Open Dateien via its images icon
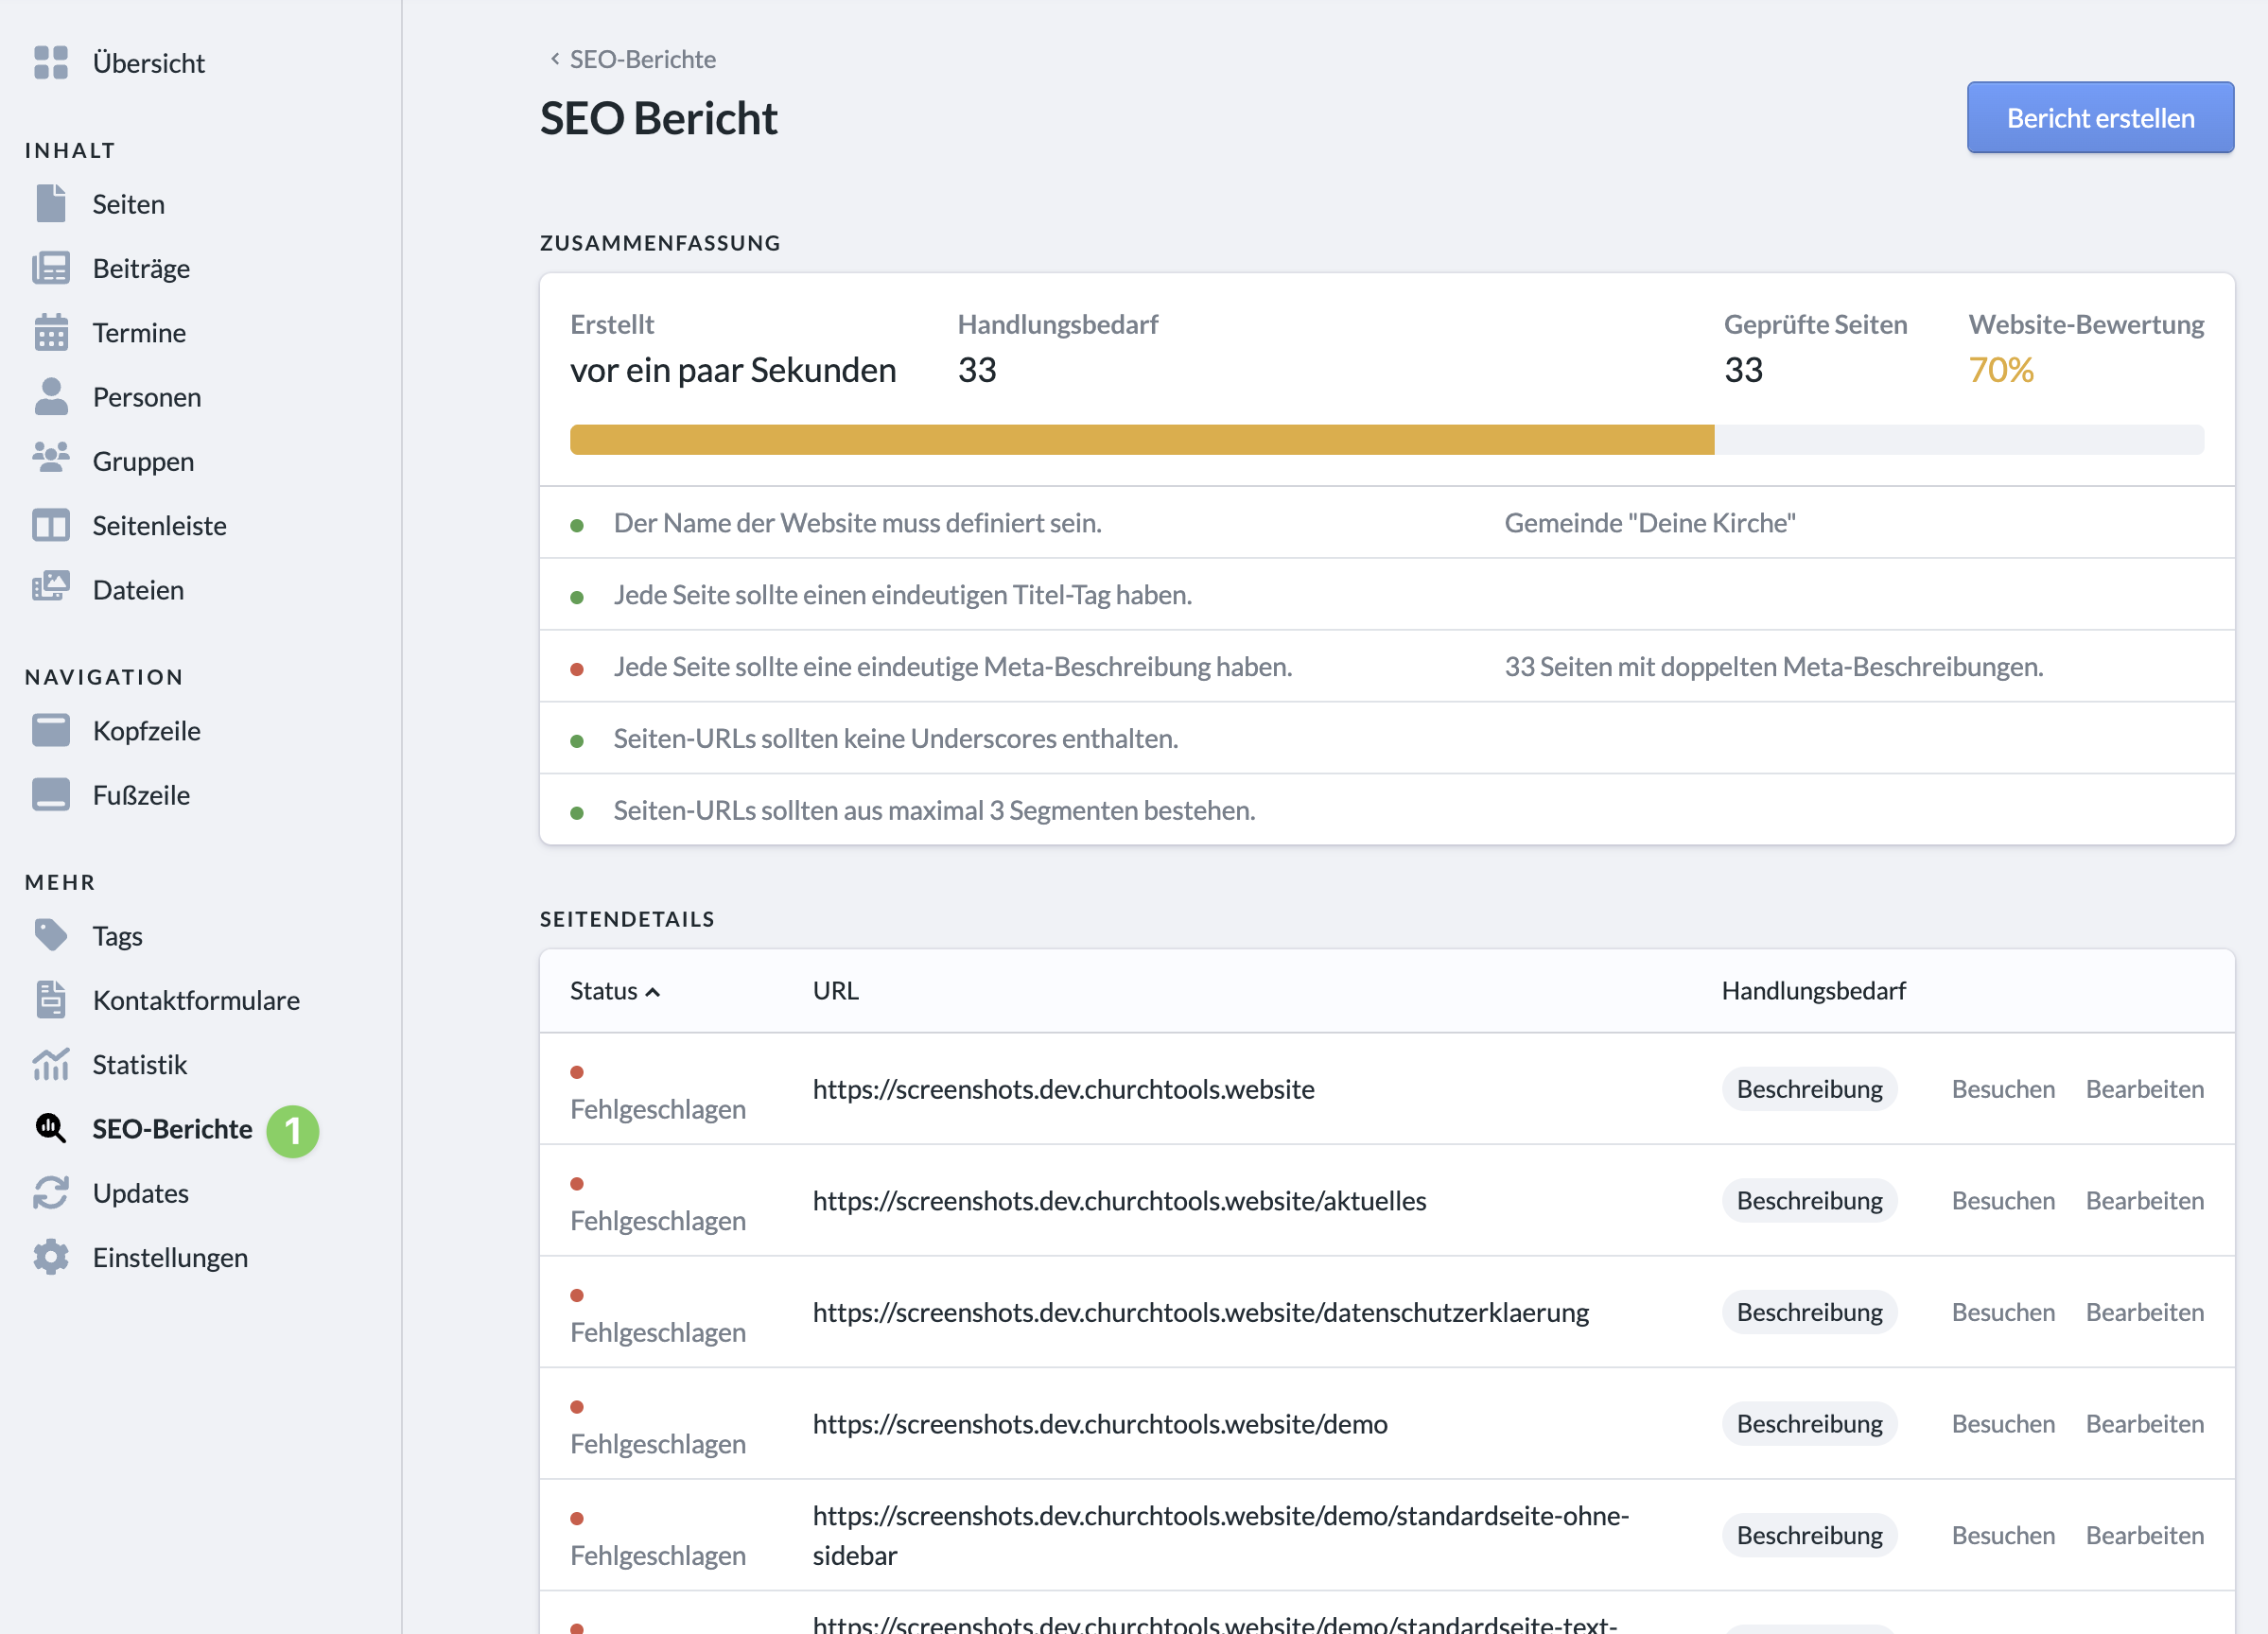Image resolution: width=2268 pixels, height=1634 pixels. click(x=51, y=588)
